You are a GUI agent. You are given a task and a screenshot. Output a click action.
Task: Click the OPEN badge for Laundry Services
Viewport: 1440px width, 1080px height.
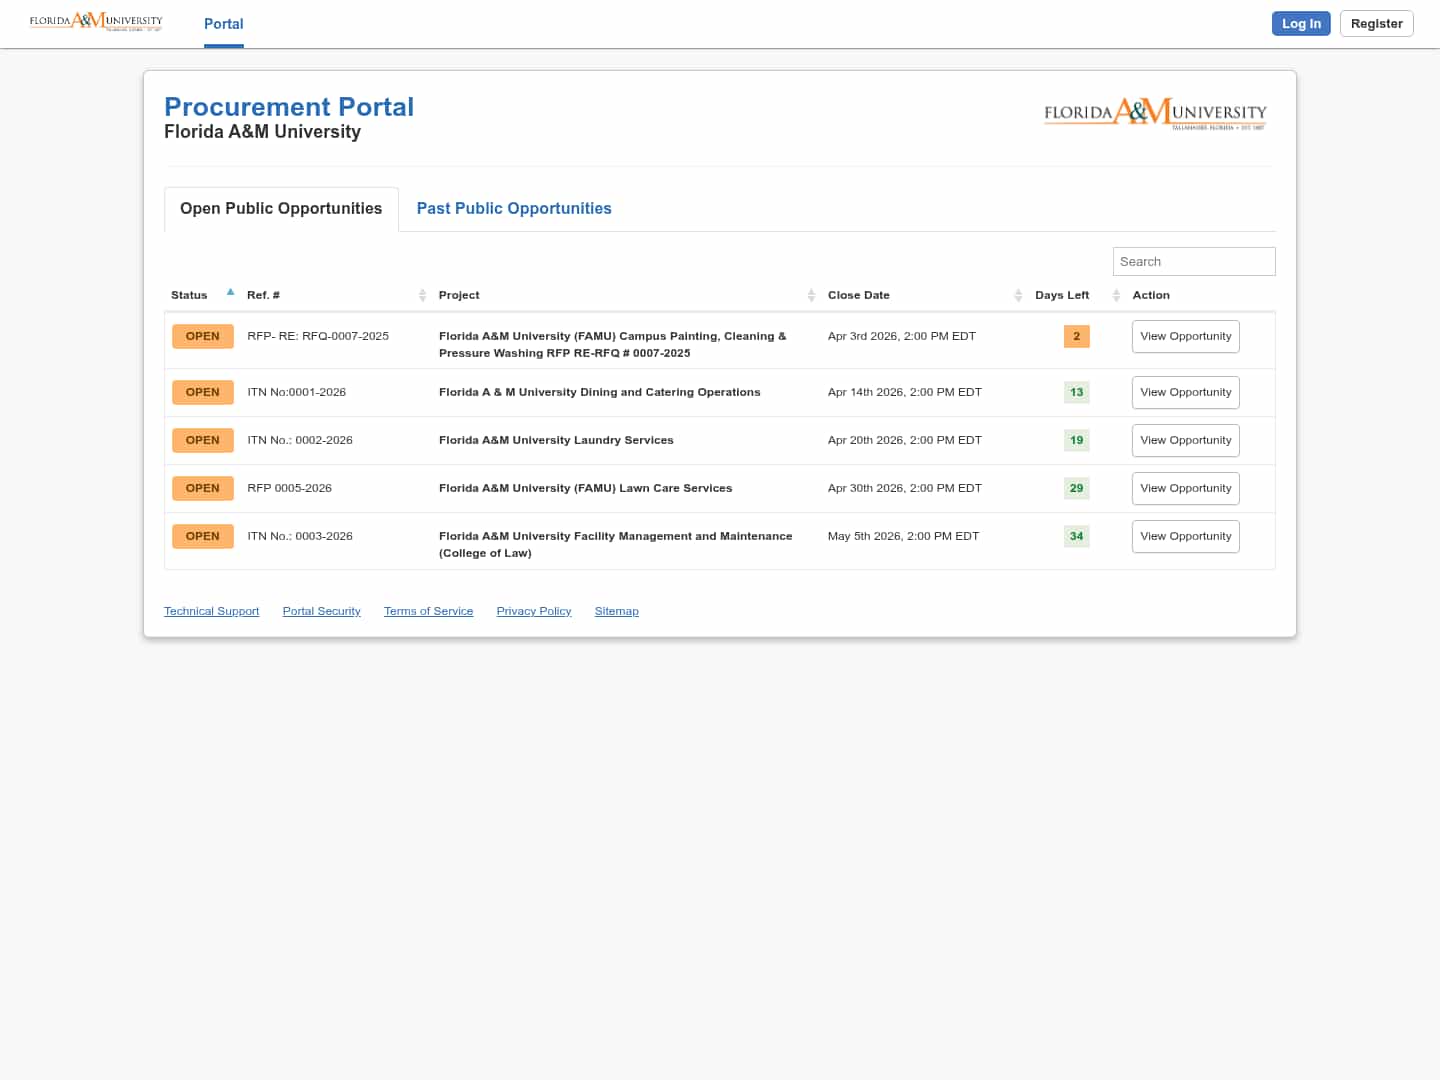203,440
